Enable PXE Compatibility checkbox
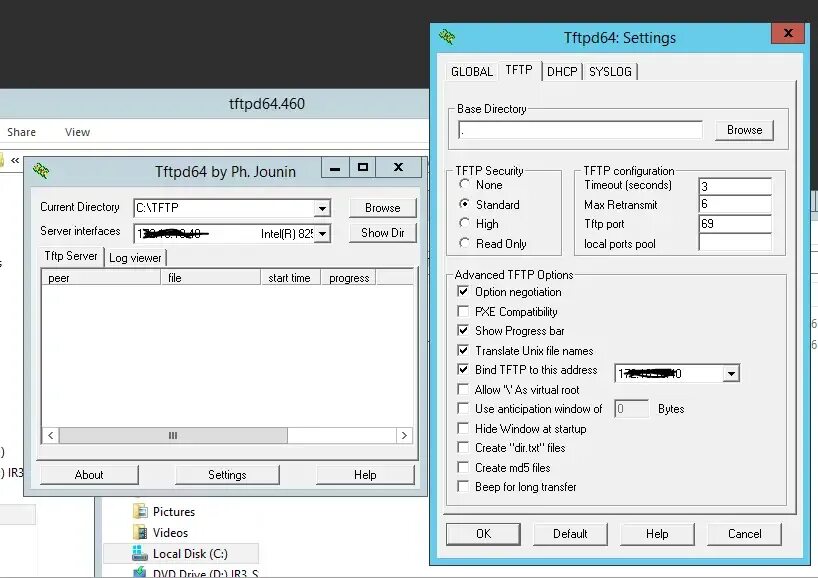 click(463, 311)
